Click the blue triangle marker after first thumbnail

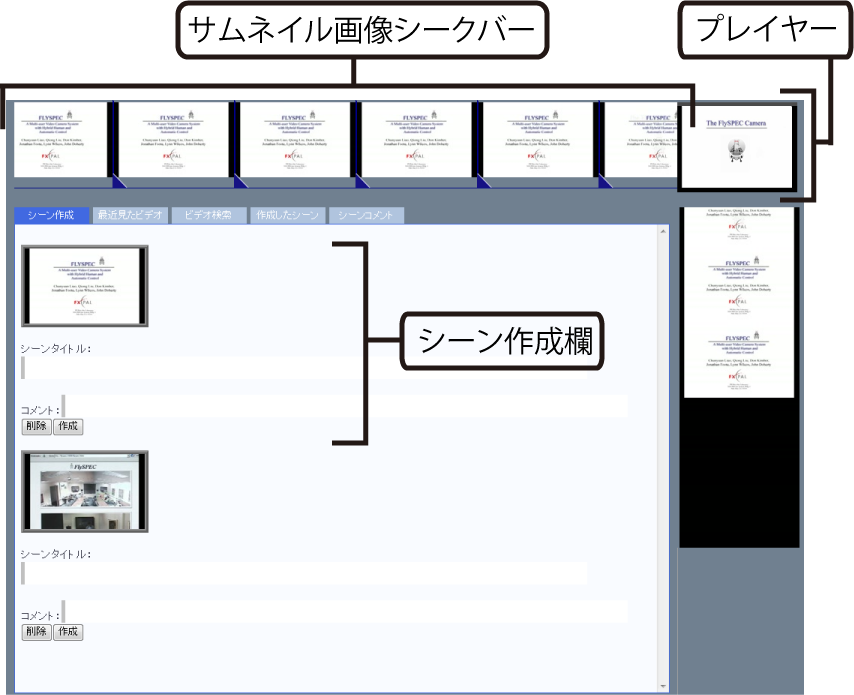point(118,181)
